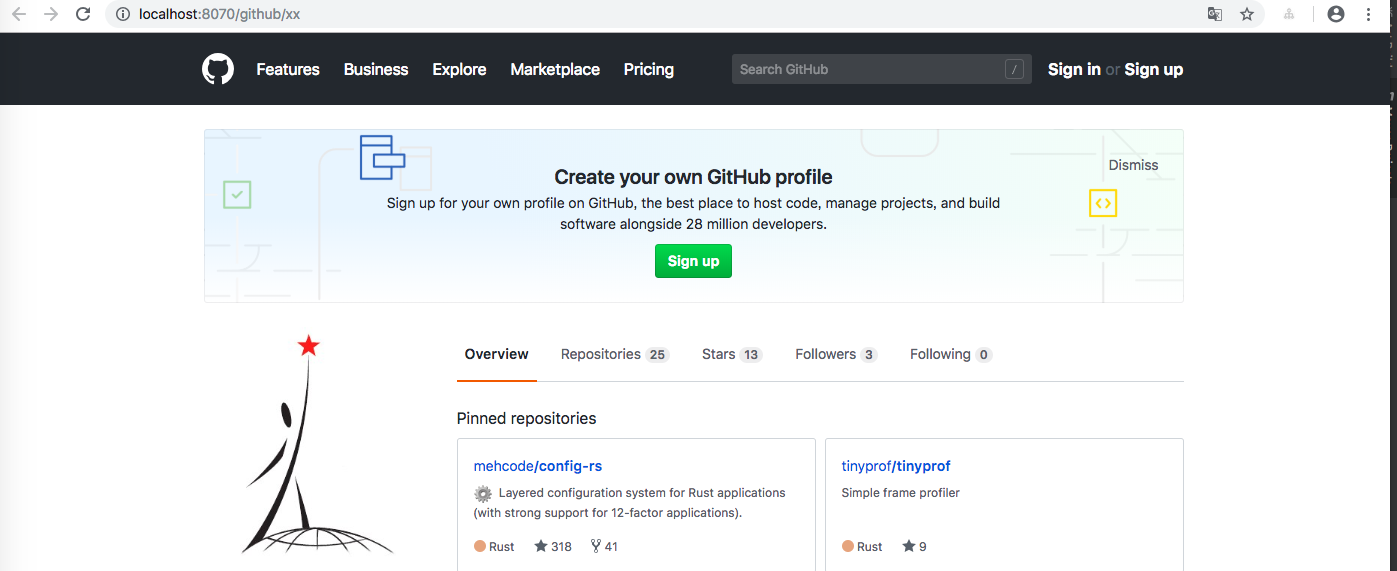Click the slash shortcut icon in search

[x=1015, y=69]
